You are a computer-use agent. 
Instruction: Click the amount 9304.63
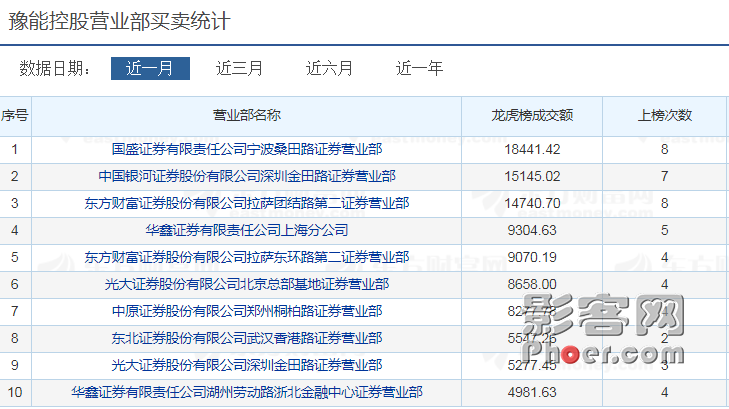pyautogui.click(x=532, y=230)
